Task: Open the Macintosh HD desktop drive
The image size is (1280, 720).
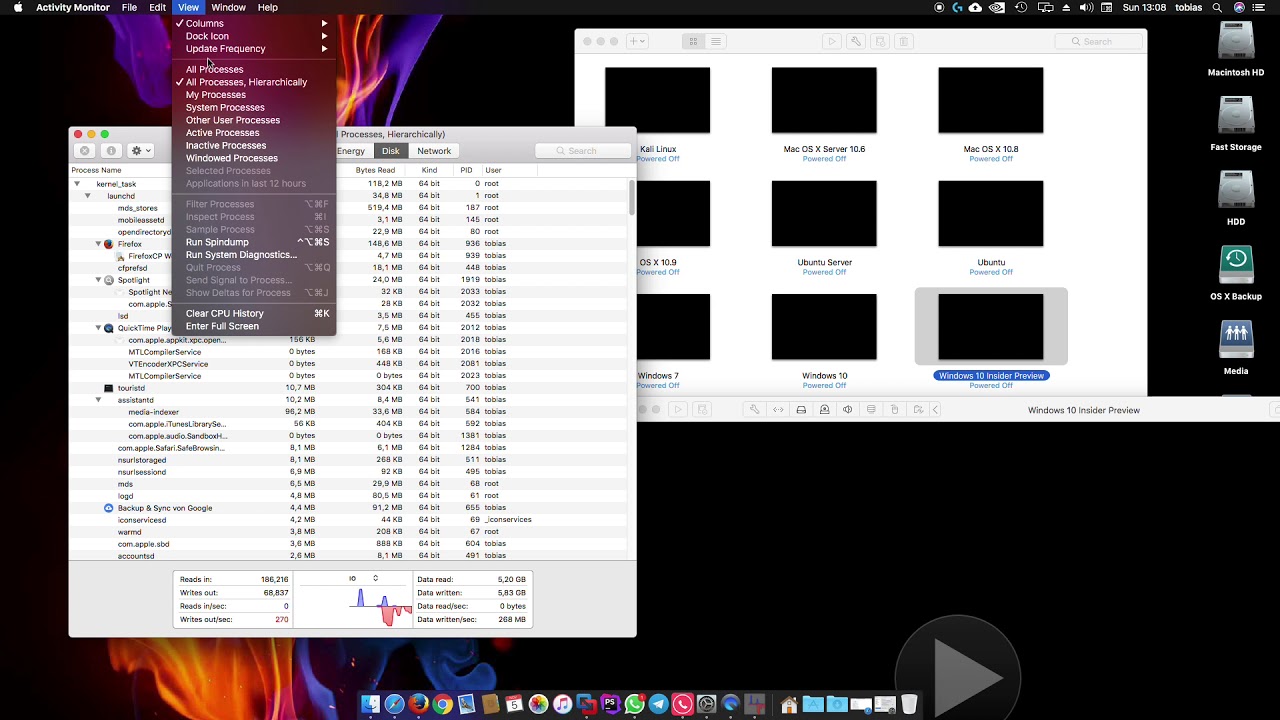Action: tap(1236, 43)
